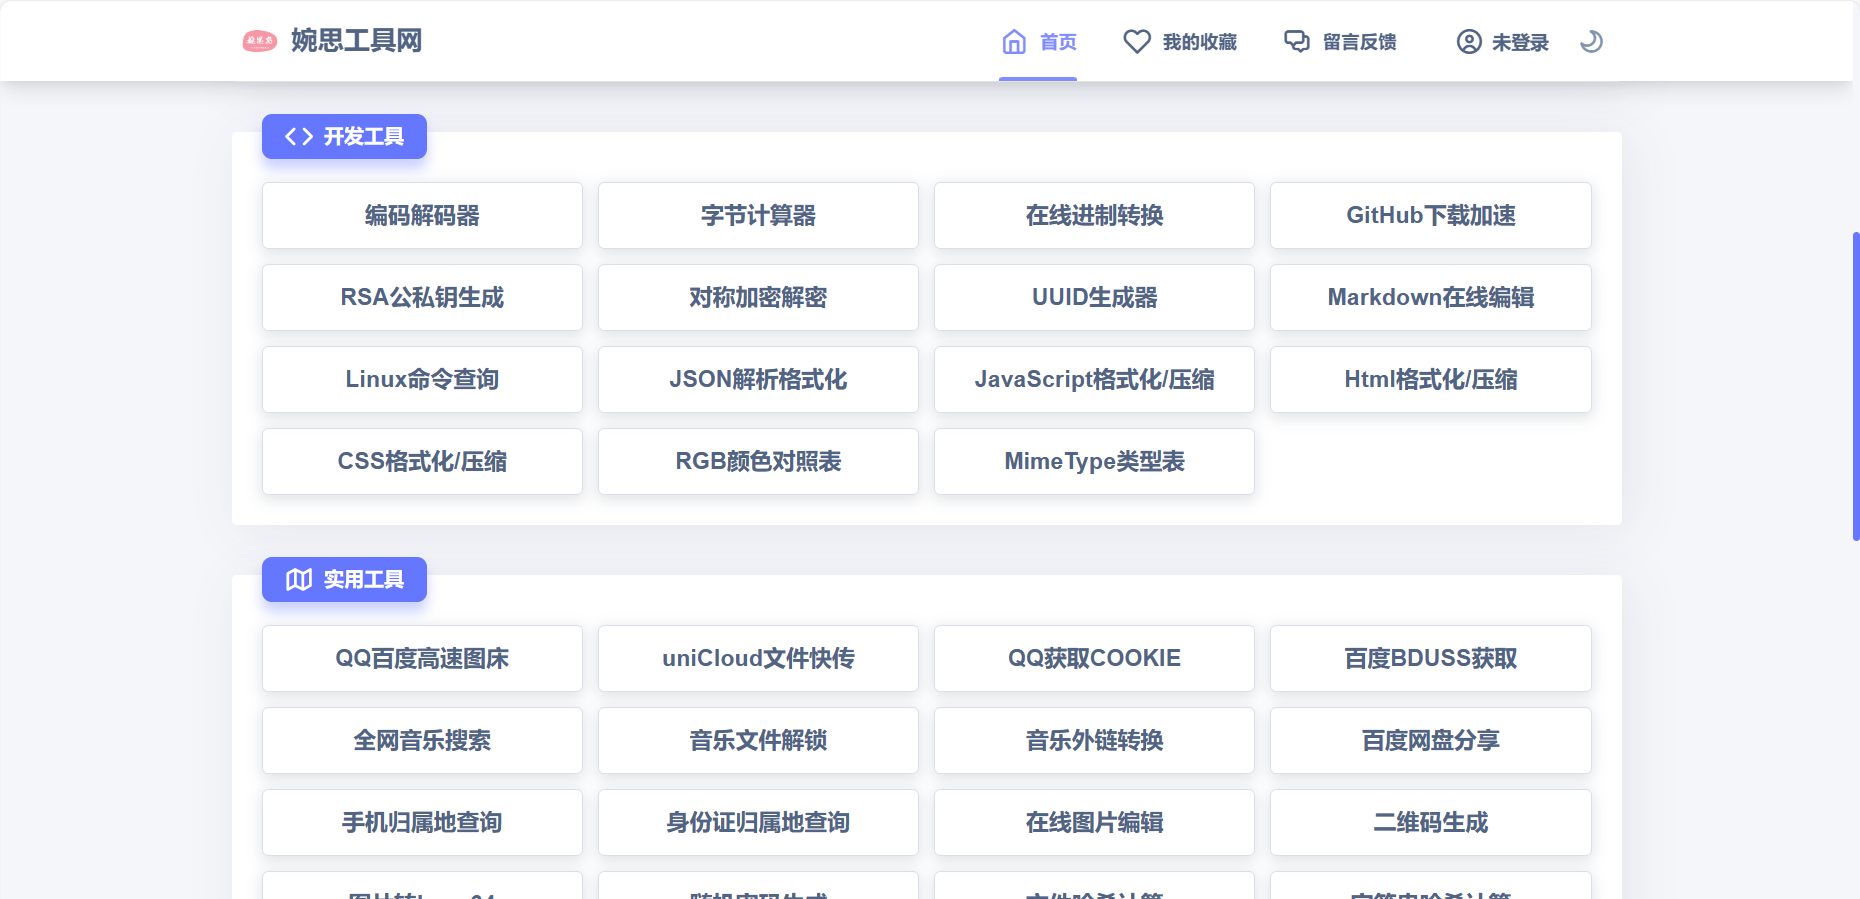Click the home icon beside 首页
Screen dimensions: 1860x899
(1014, 41)
